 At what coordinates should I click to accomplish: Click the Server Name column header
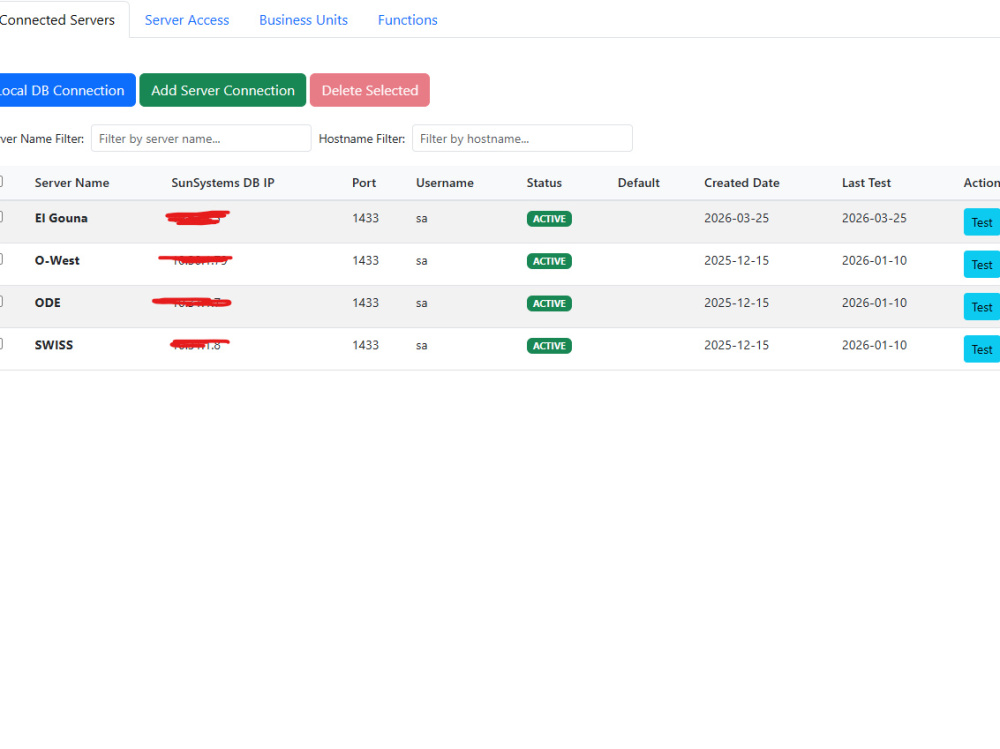click(72, 182)
